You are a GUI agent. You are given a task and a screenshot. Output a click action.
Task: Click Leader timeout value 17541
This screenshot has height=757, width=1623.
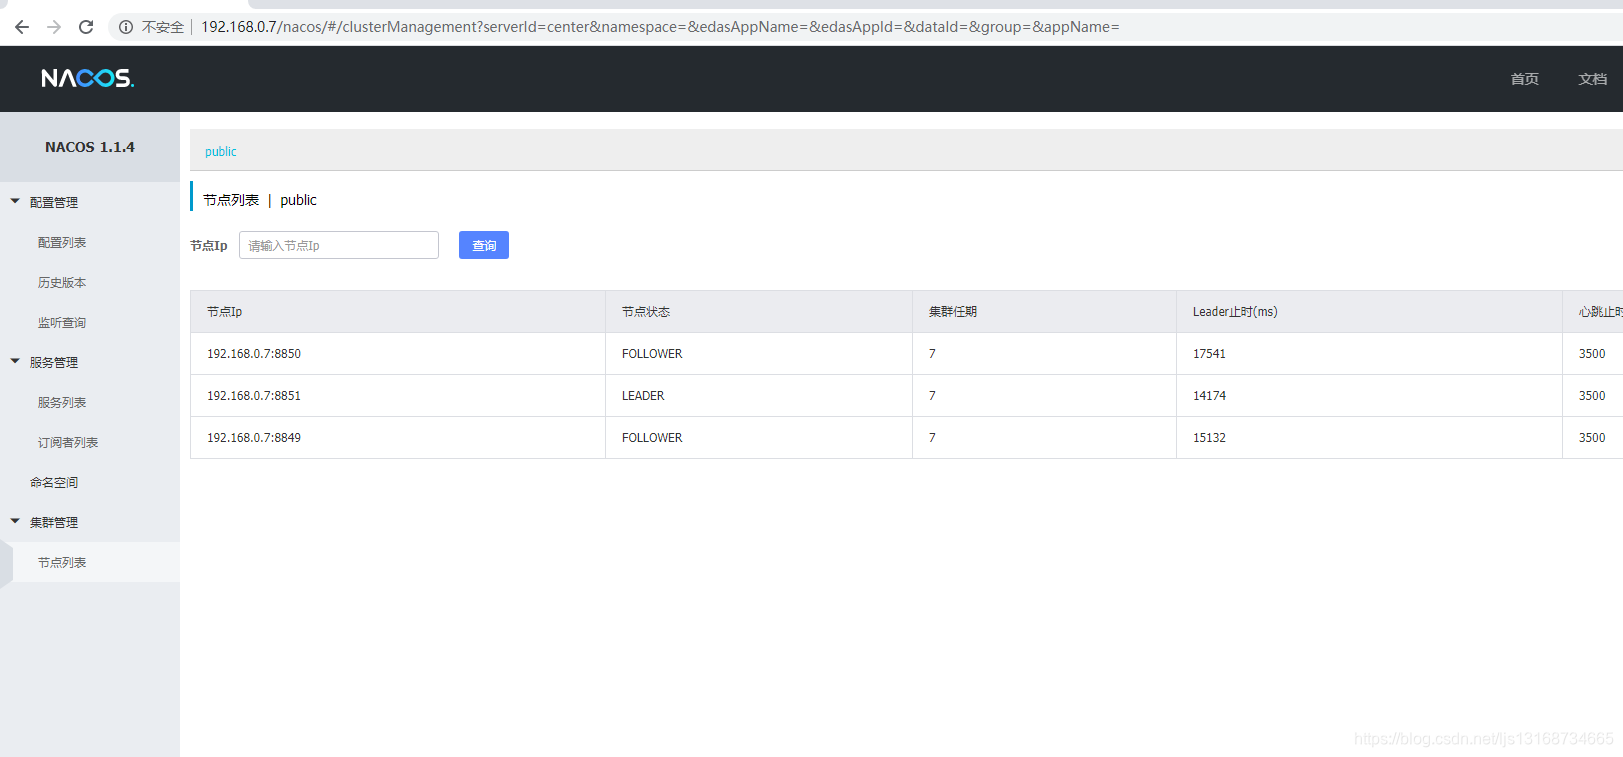tap(1209, 354)
